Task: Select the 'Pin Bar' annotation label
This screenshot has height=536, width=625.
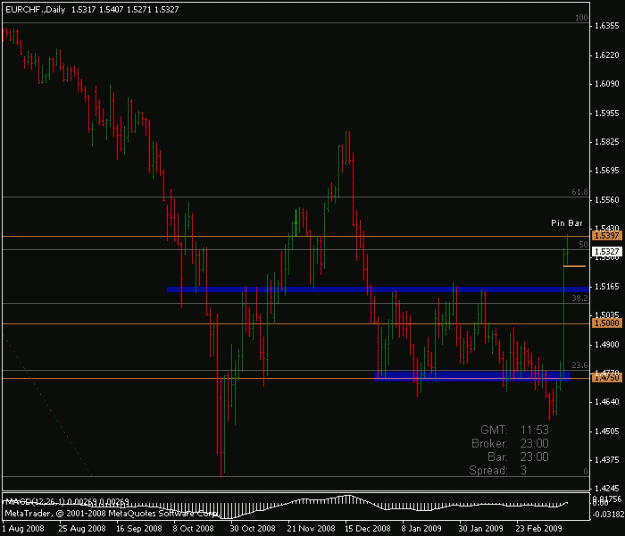Action: click(567, 223)
